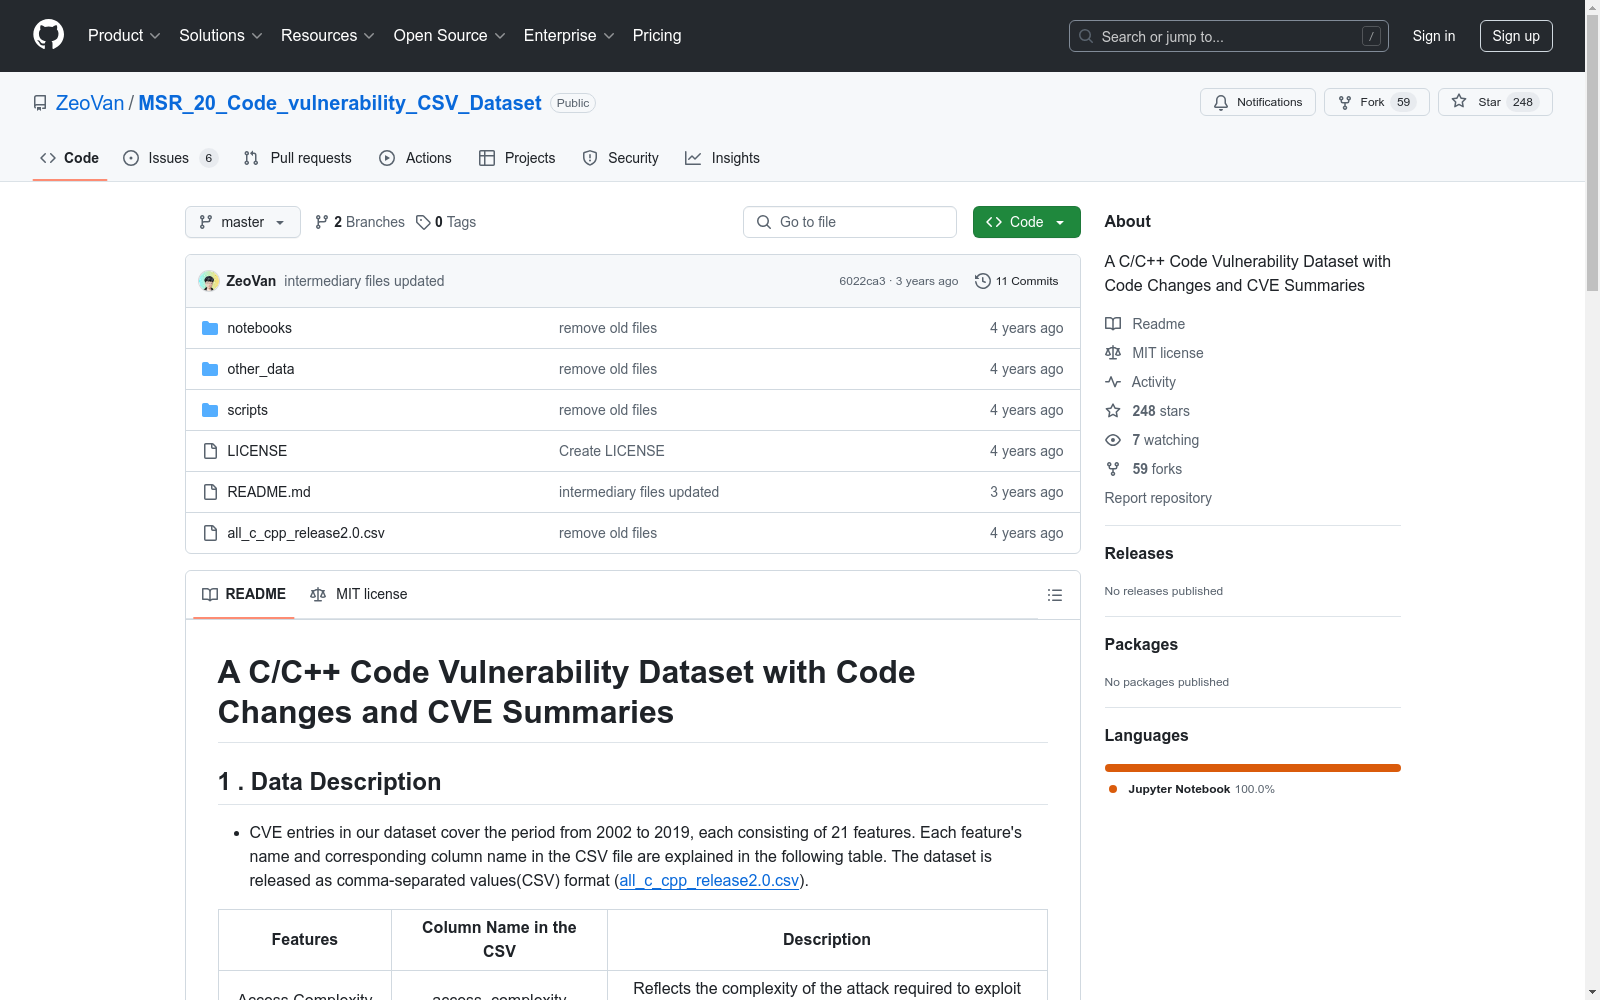Screen dimensions: 1600x1000
Task: Click ZeoVan's avatar in the commit bar
Action: point(209,281)
